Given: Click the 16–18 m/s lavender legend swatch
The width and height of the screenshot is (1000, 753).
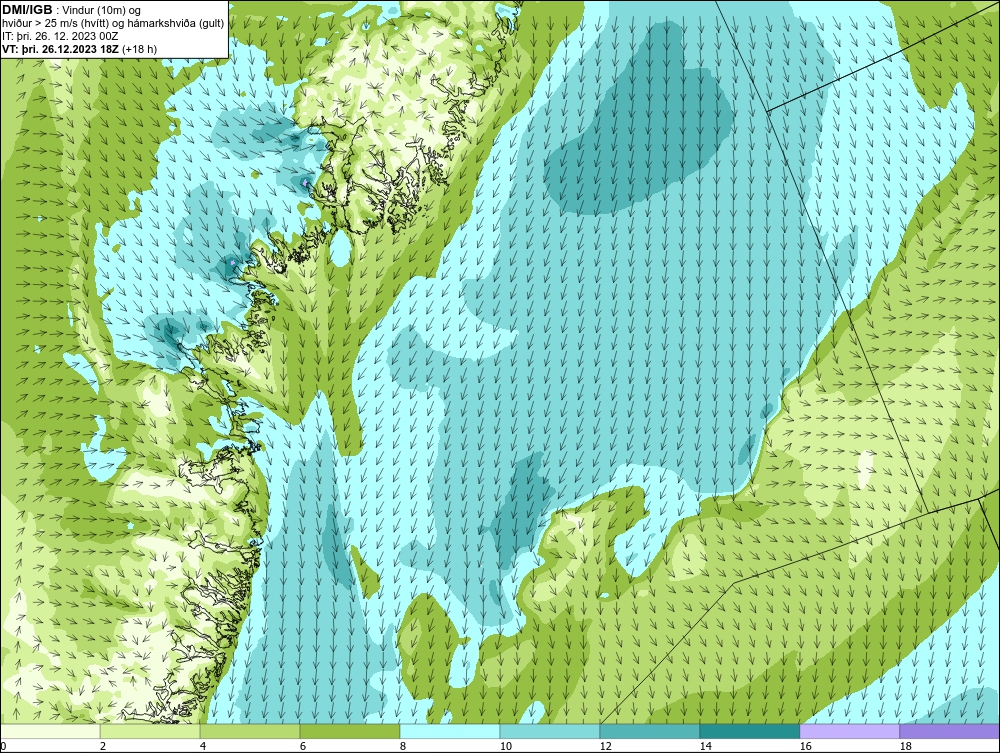Looking at the screenshot, I should [849, 731].
